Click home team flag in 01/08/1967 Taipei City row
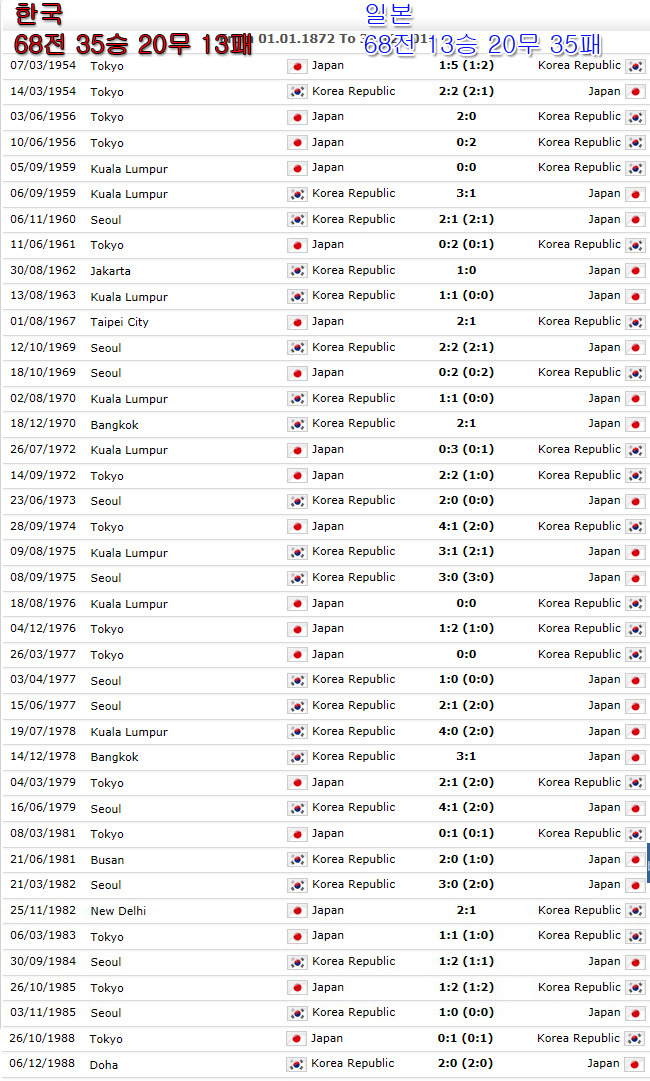650x1081 pixels. tap(297, 322)
